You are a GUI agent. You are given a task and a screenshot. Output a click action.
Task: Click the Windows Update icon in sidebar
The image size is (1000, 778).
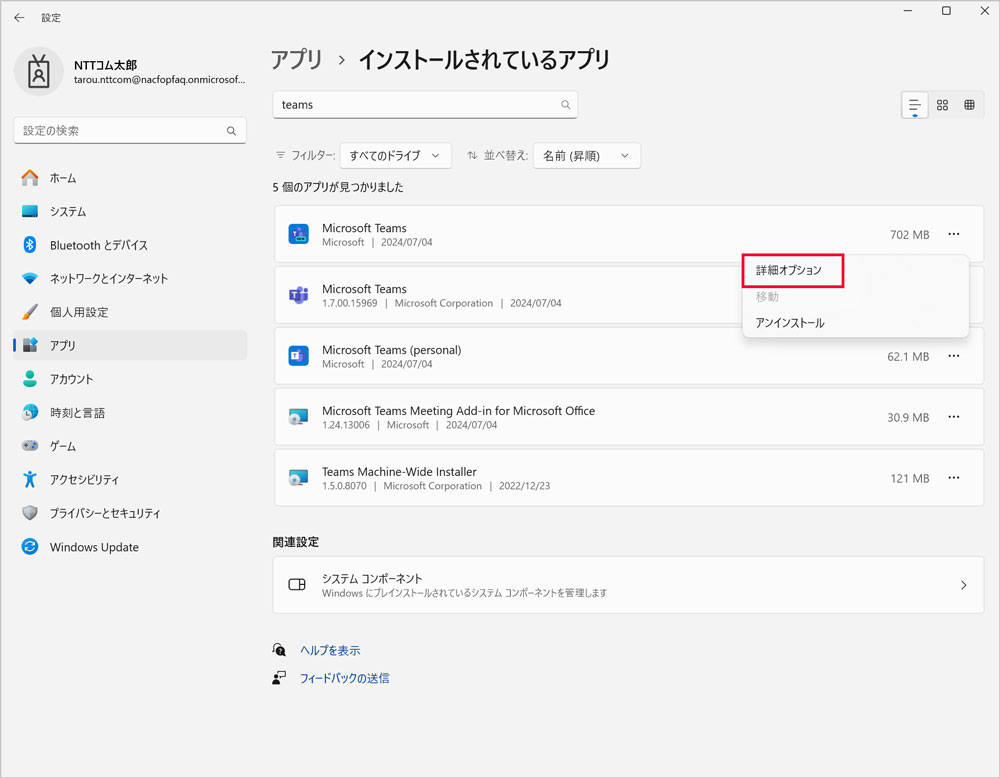point(29,547)
